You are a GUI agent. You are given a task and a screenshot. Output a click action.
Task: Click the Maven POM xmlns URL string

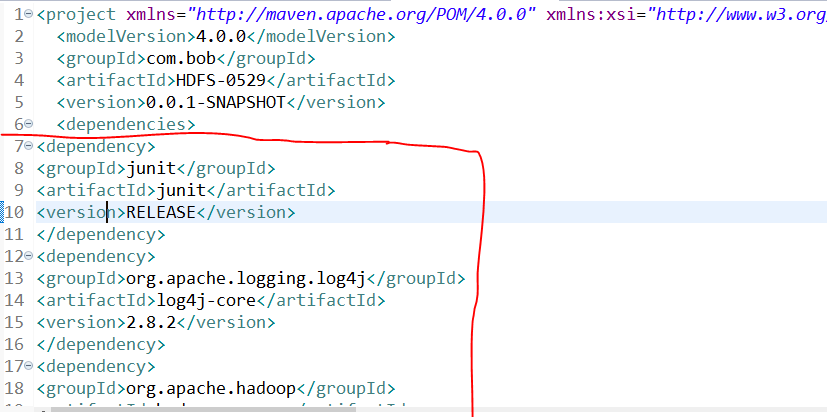tap(362, 14)
